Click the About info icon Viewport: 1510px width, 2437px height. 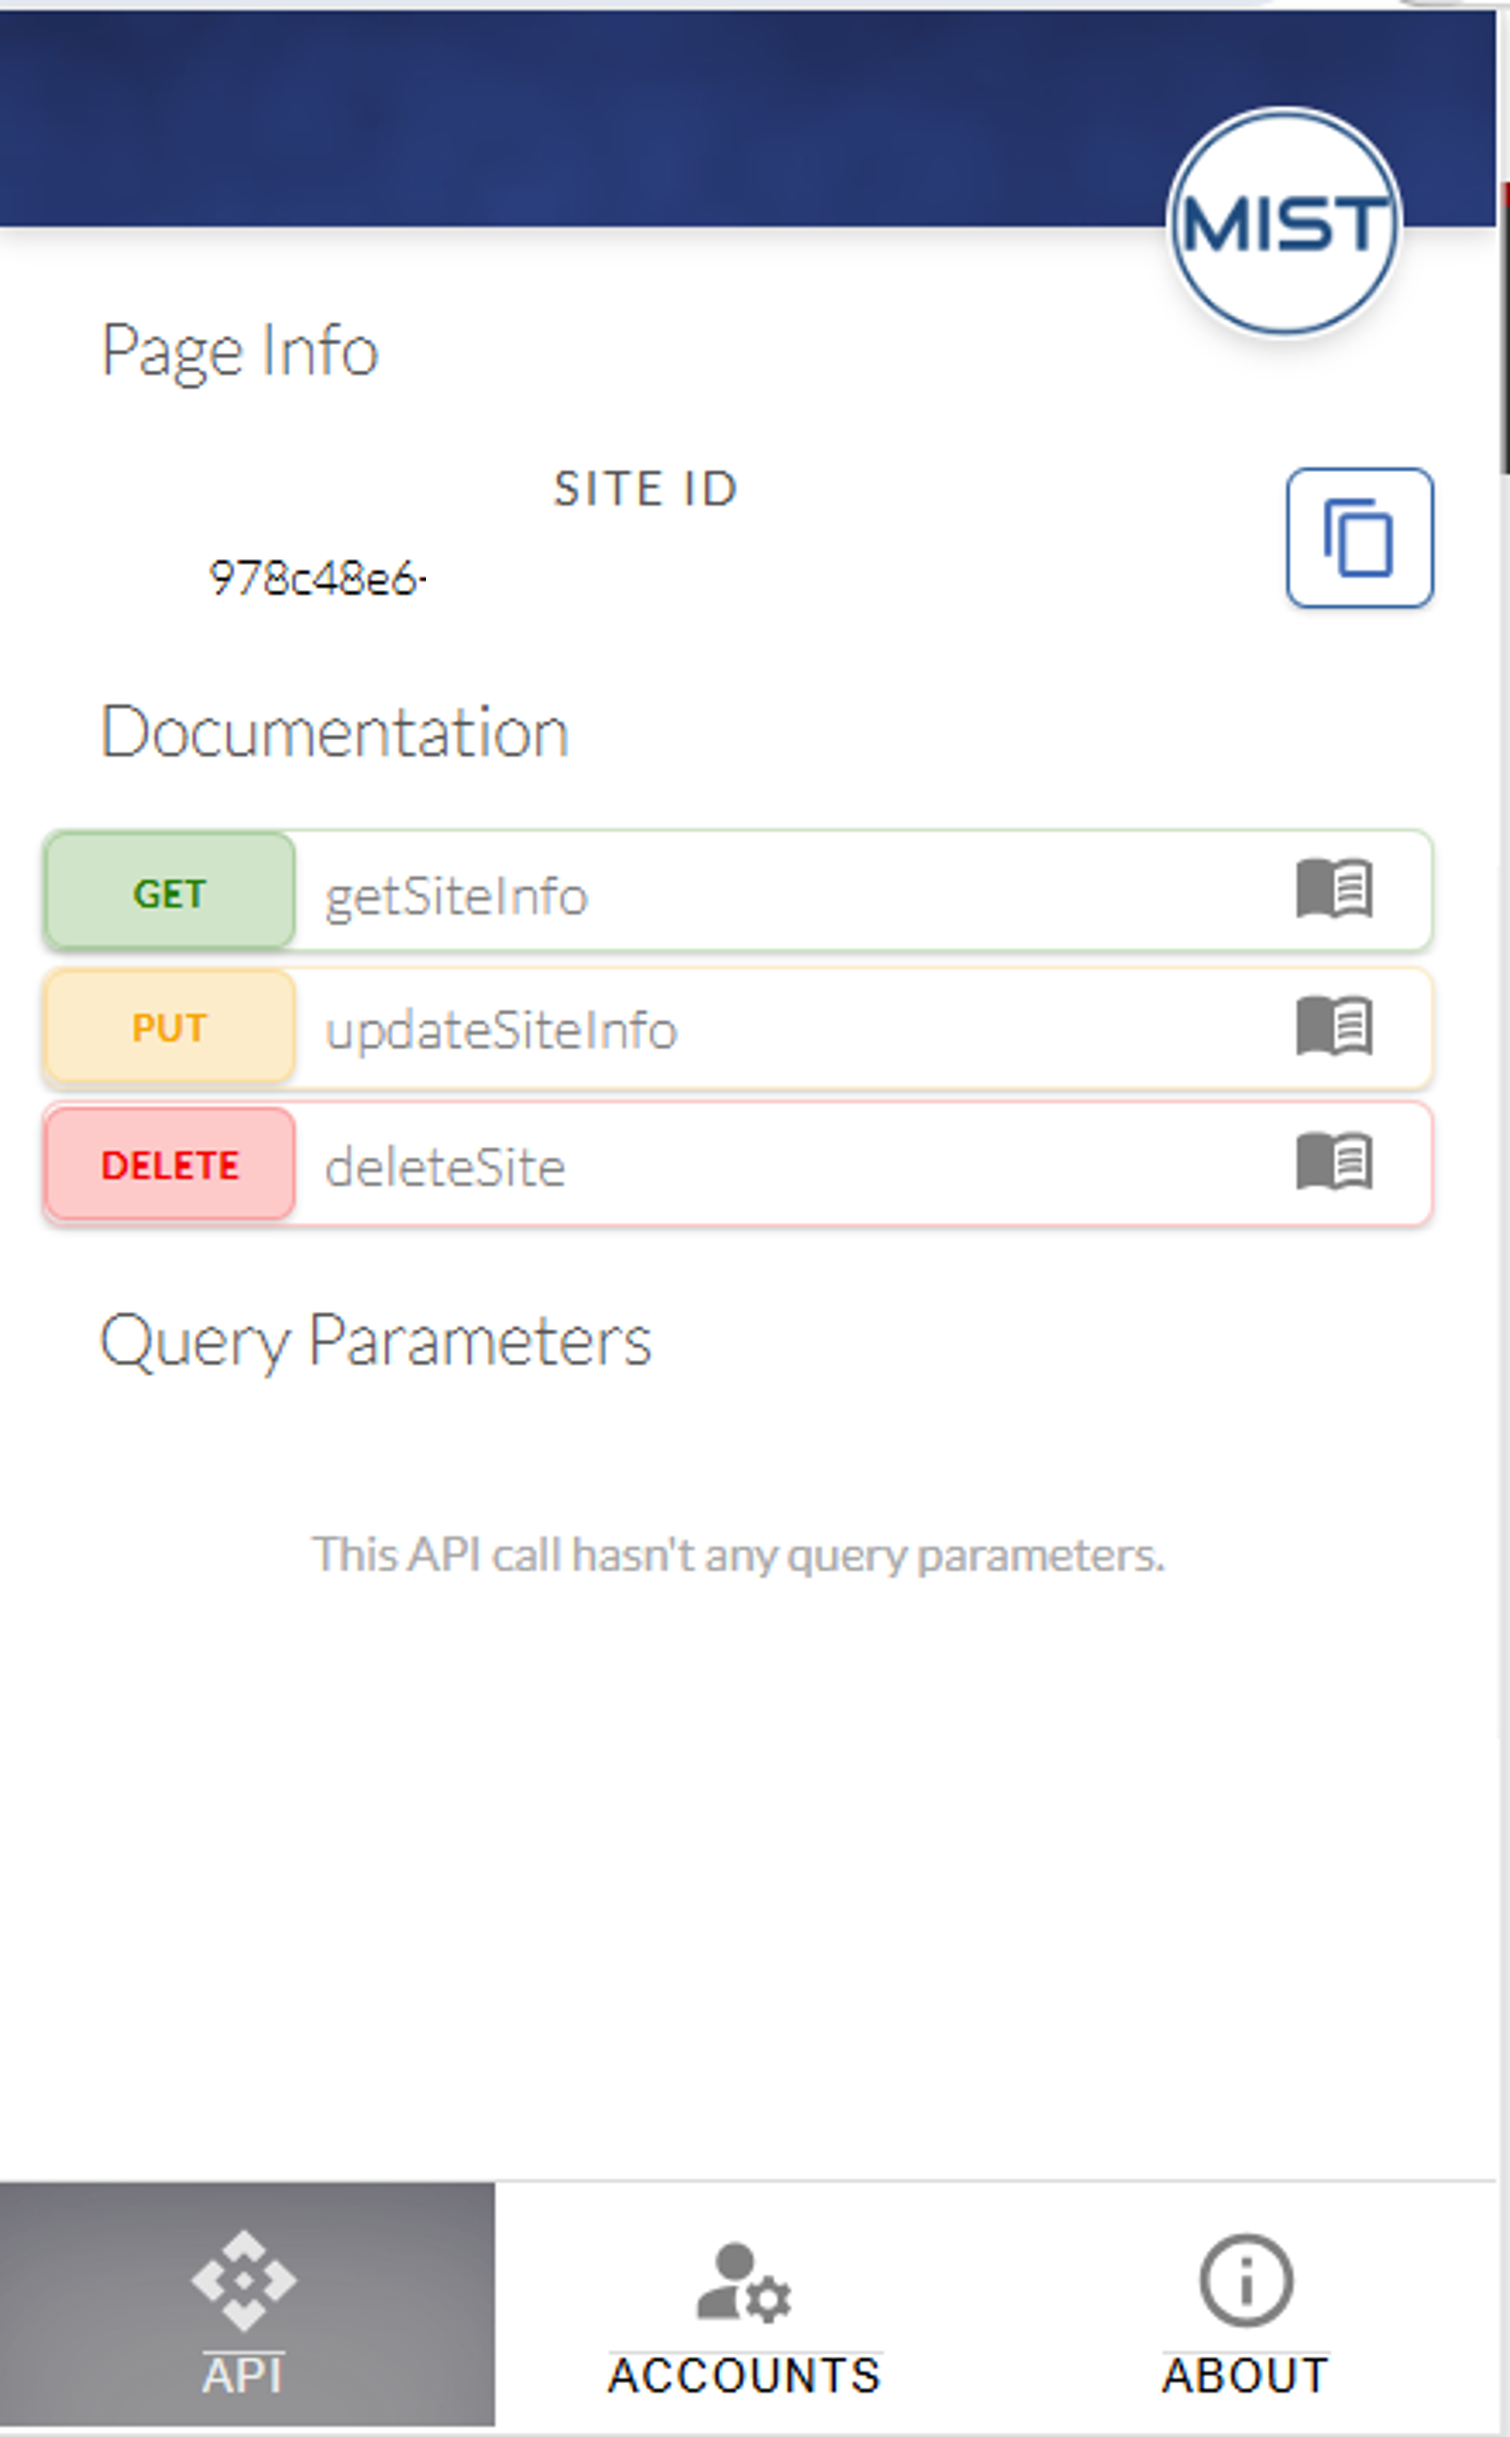click(1245, 2280)
